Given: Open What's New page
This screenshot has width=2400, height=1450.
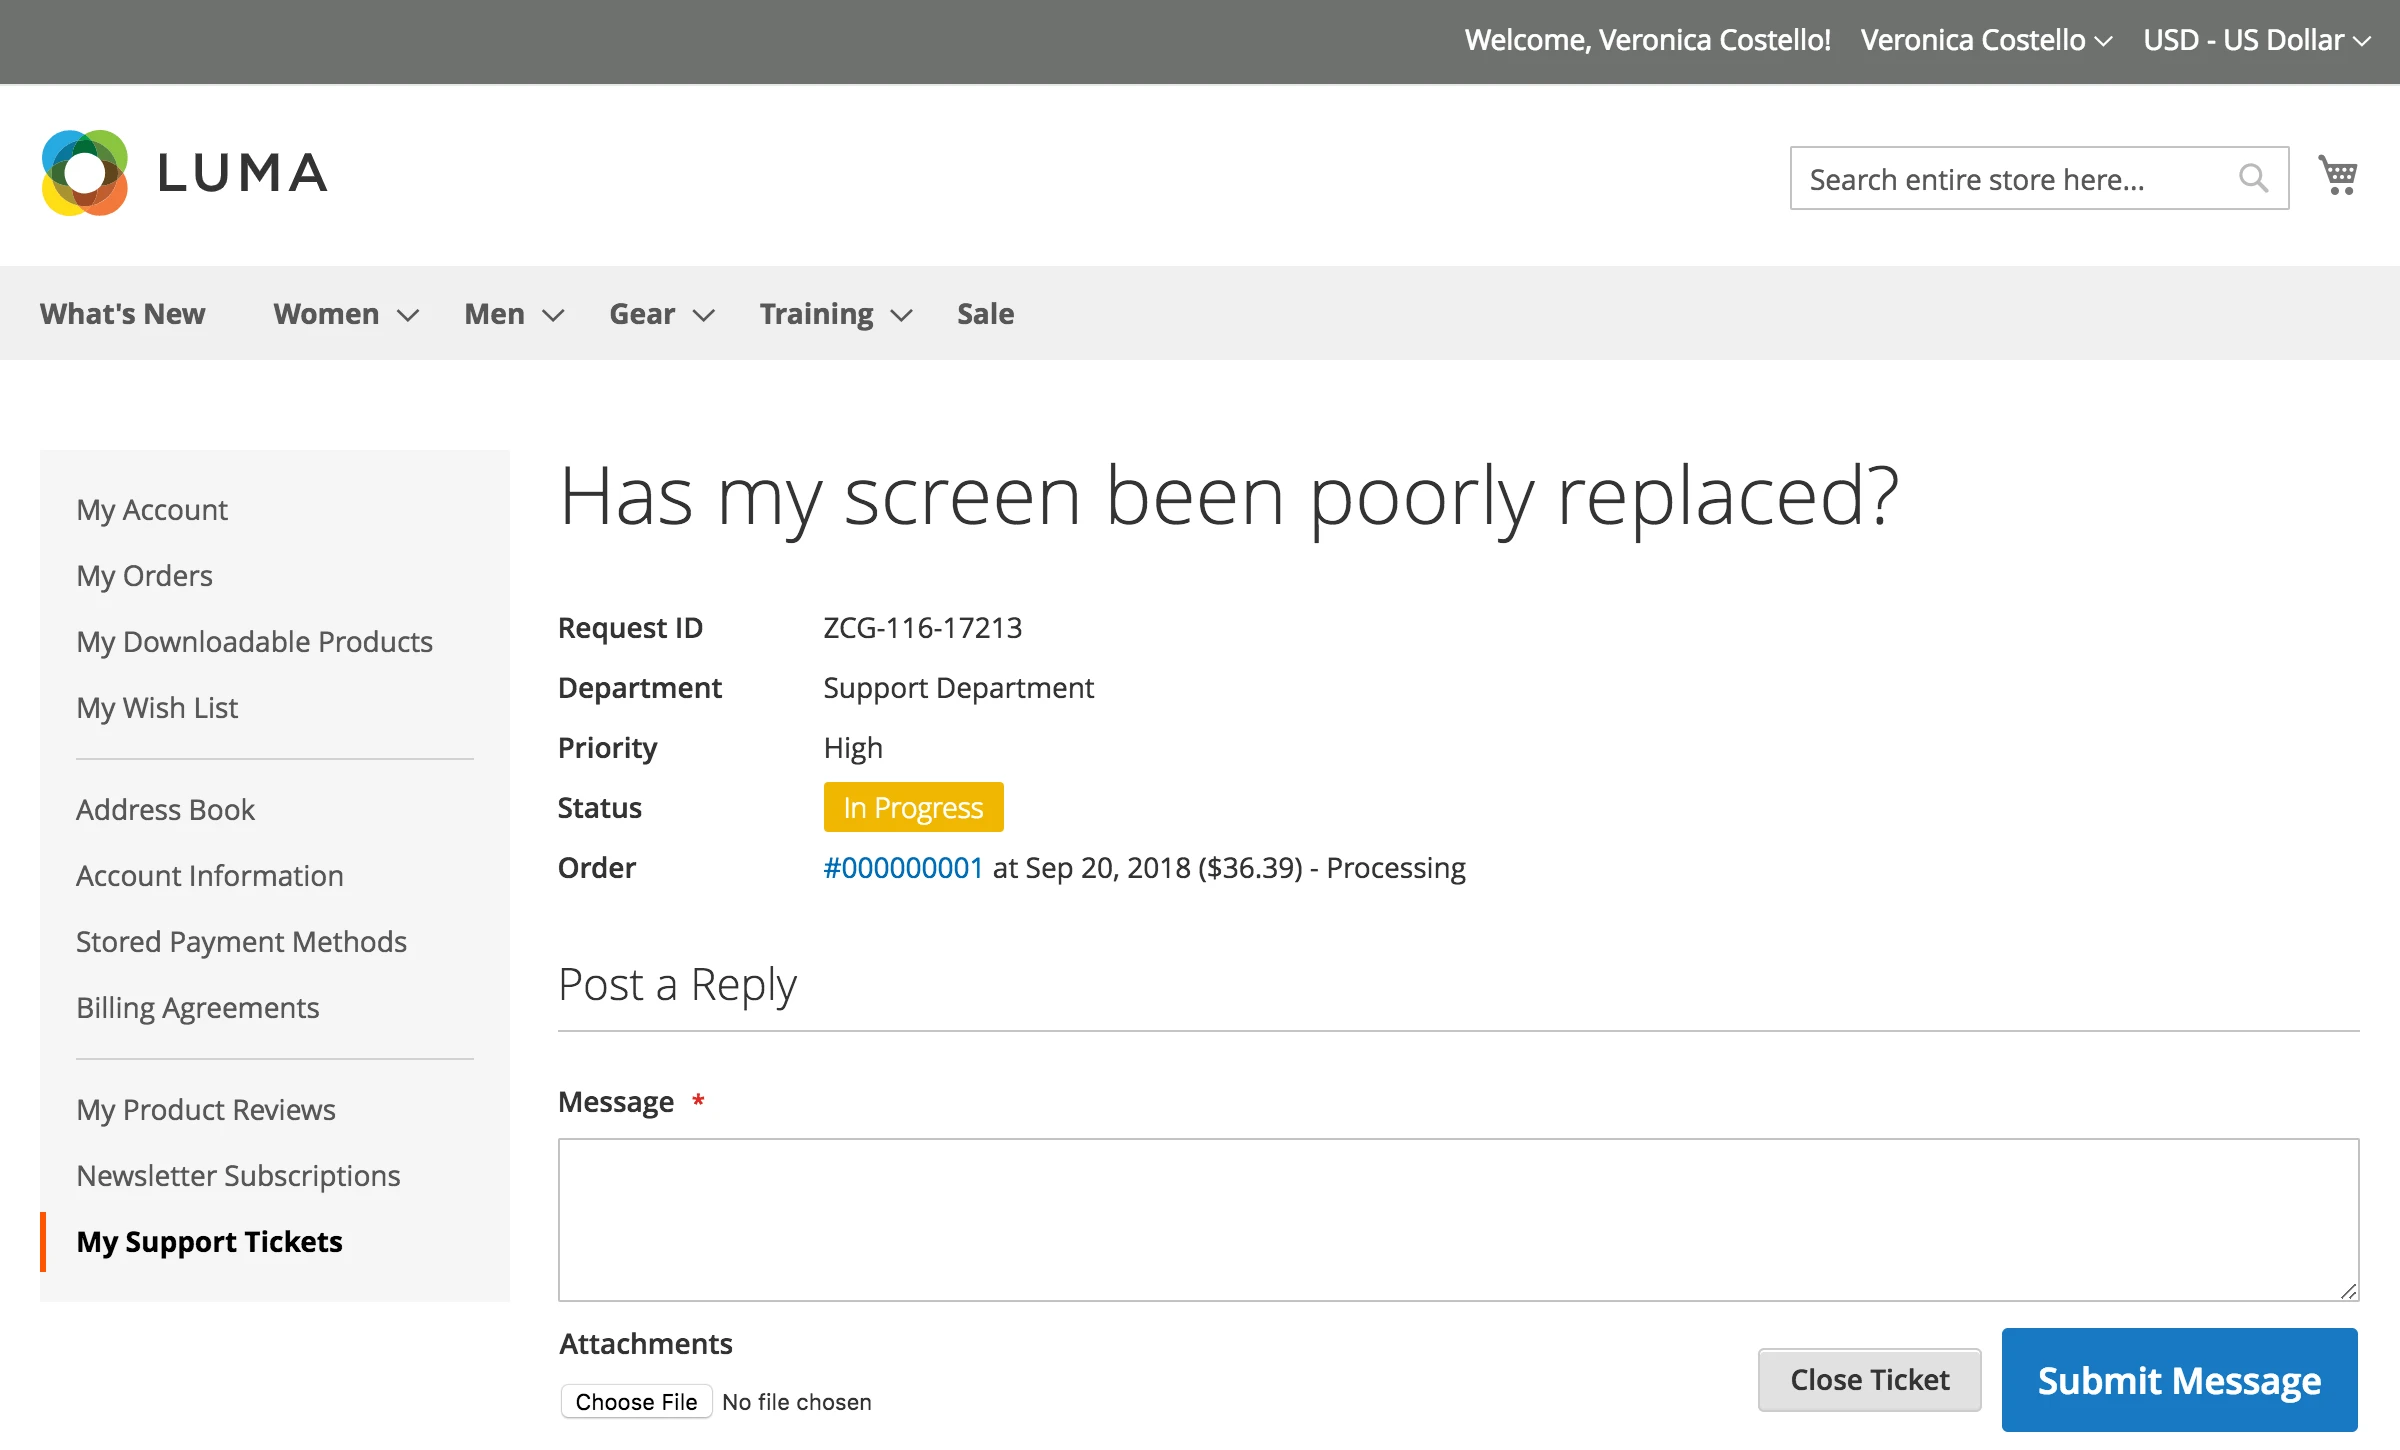Looking at the screenshot, I should 122,314.
